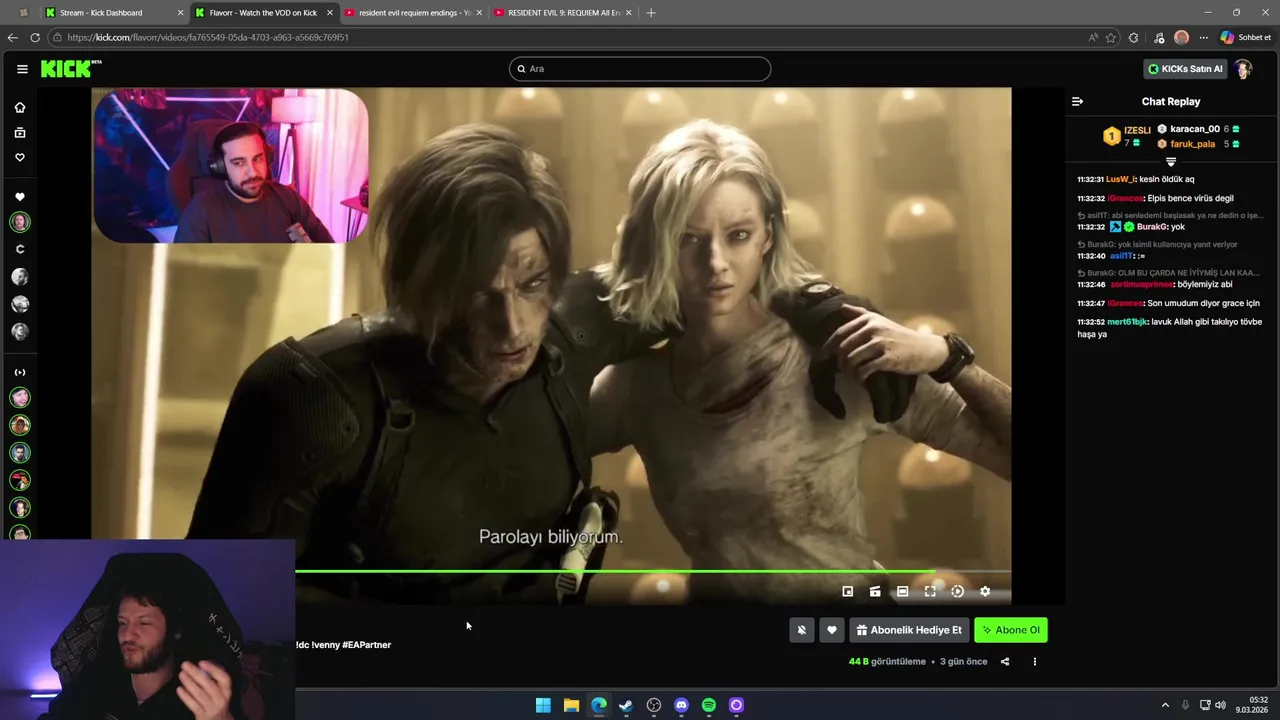Enable picture-in-picture mode in the player
Image resolution: width=1280 pixels, height=720 pixels.
[848, 592]
